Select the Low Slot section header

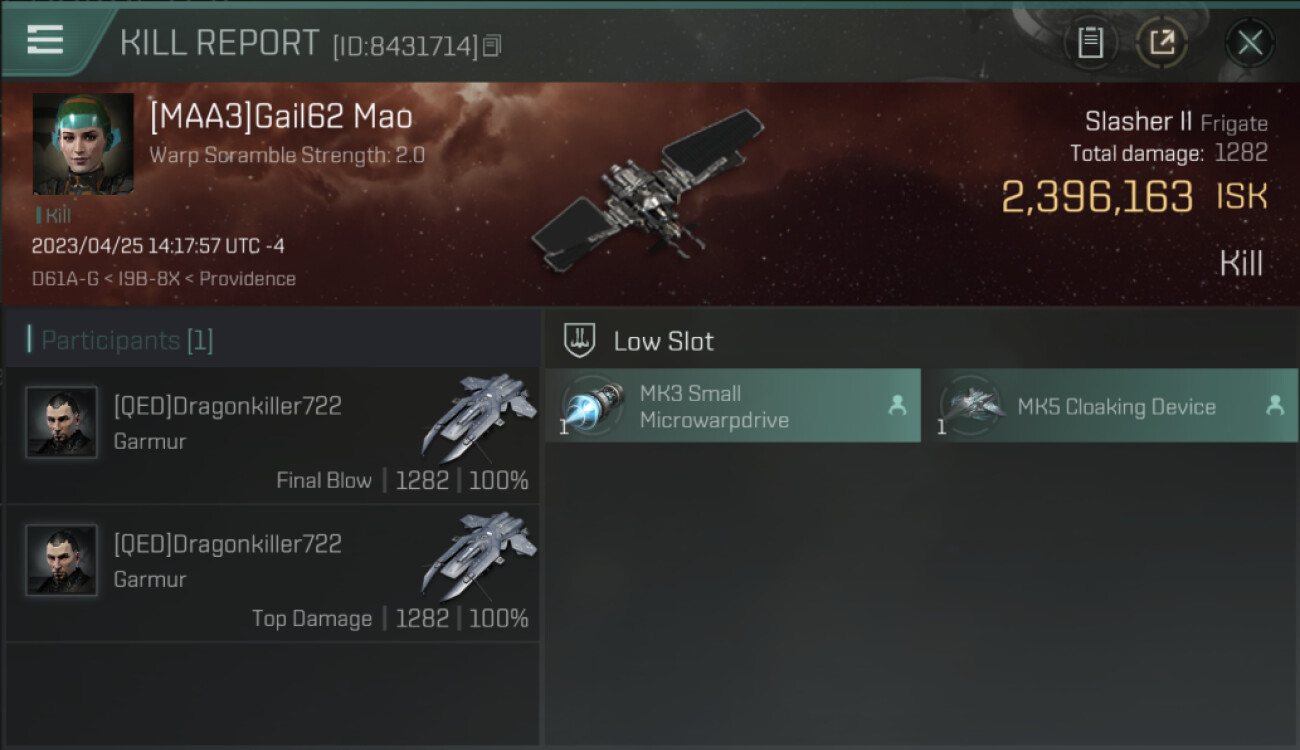point(922,340)
